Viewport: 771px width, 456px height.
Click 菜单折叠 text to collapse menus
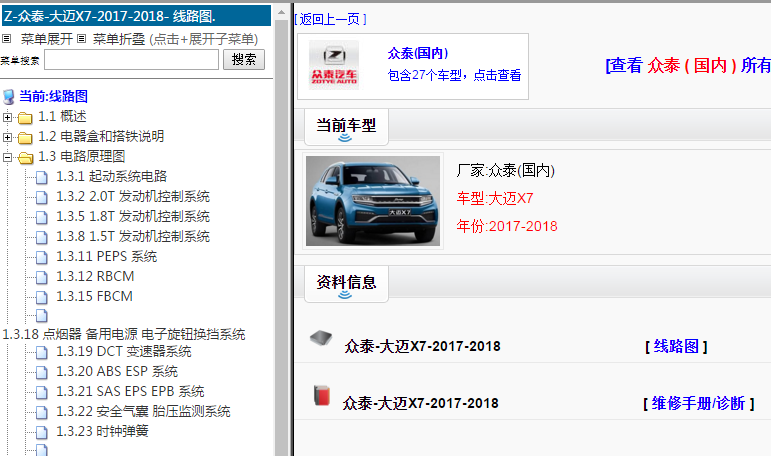(x=119, y=39)
